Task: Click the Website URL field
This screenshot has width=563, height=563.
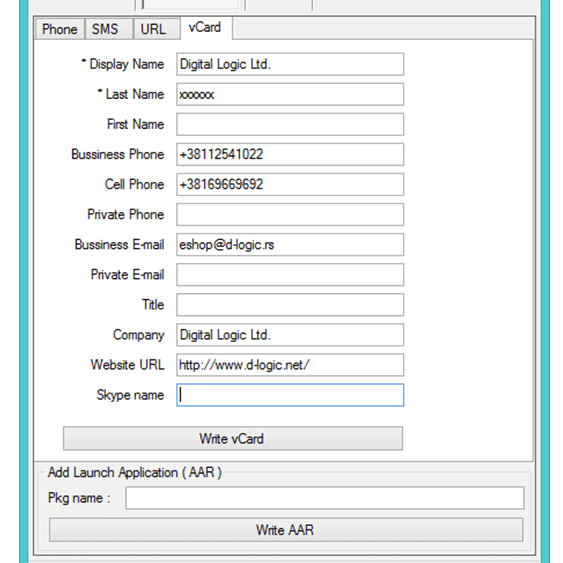Action: (x=290, y=365)
